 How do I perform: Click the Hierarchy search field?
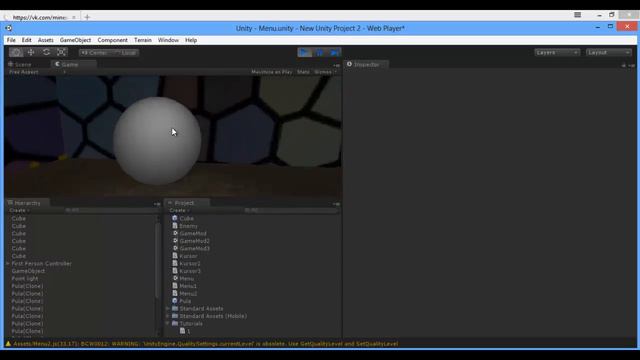[110, 210]
